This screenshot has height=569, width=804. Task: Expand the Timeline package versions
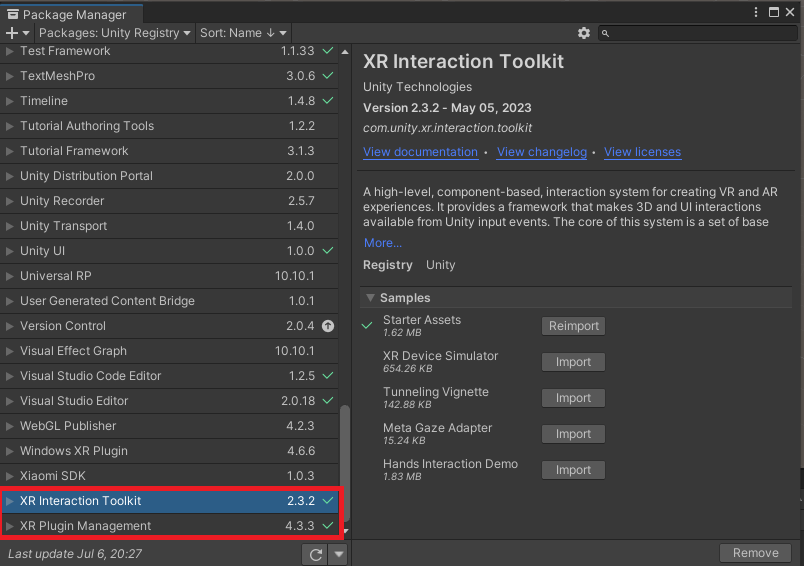tap(9, 101)
